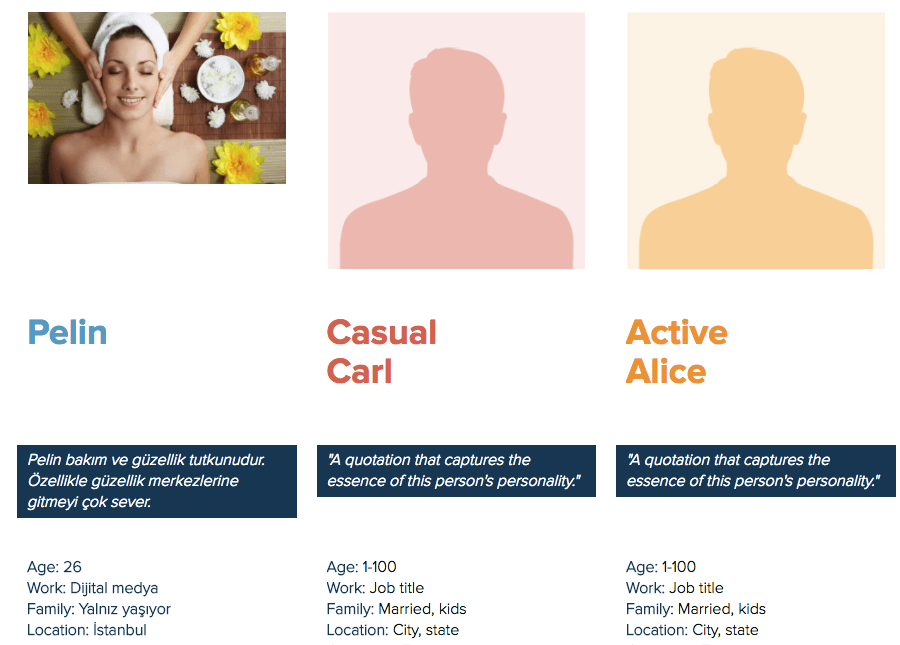Click Casual Carl's 'Age: 1-100' line
This screenshot has height=645, width=900.
point(362,567)
